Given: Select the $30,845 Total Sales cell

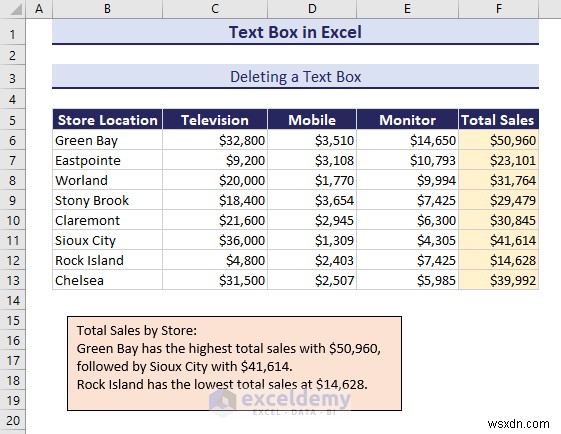Looking at the screenshot, I should (x=498, y=220).
